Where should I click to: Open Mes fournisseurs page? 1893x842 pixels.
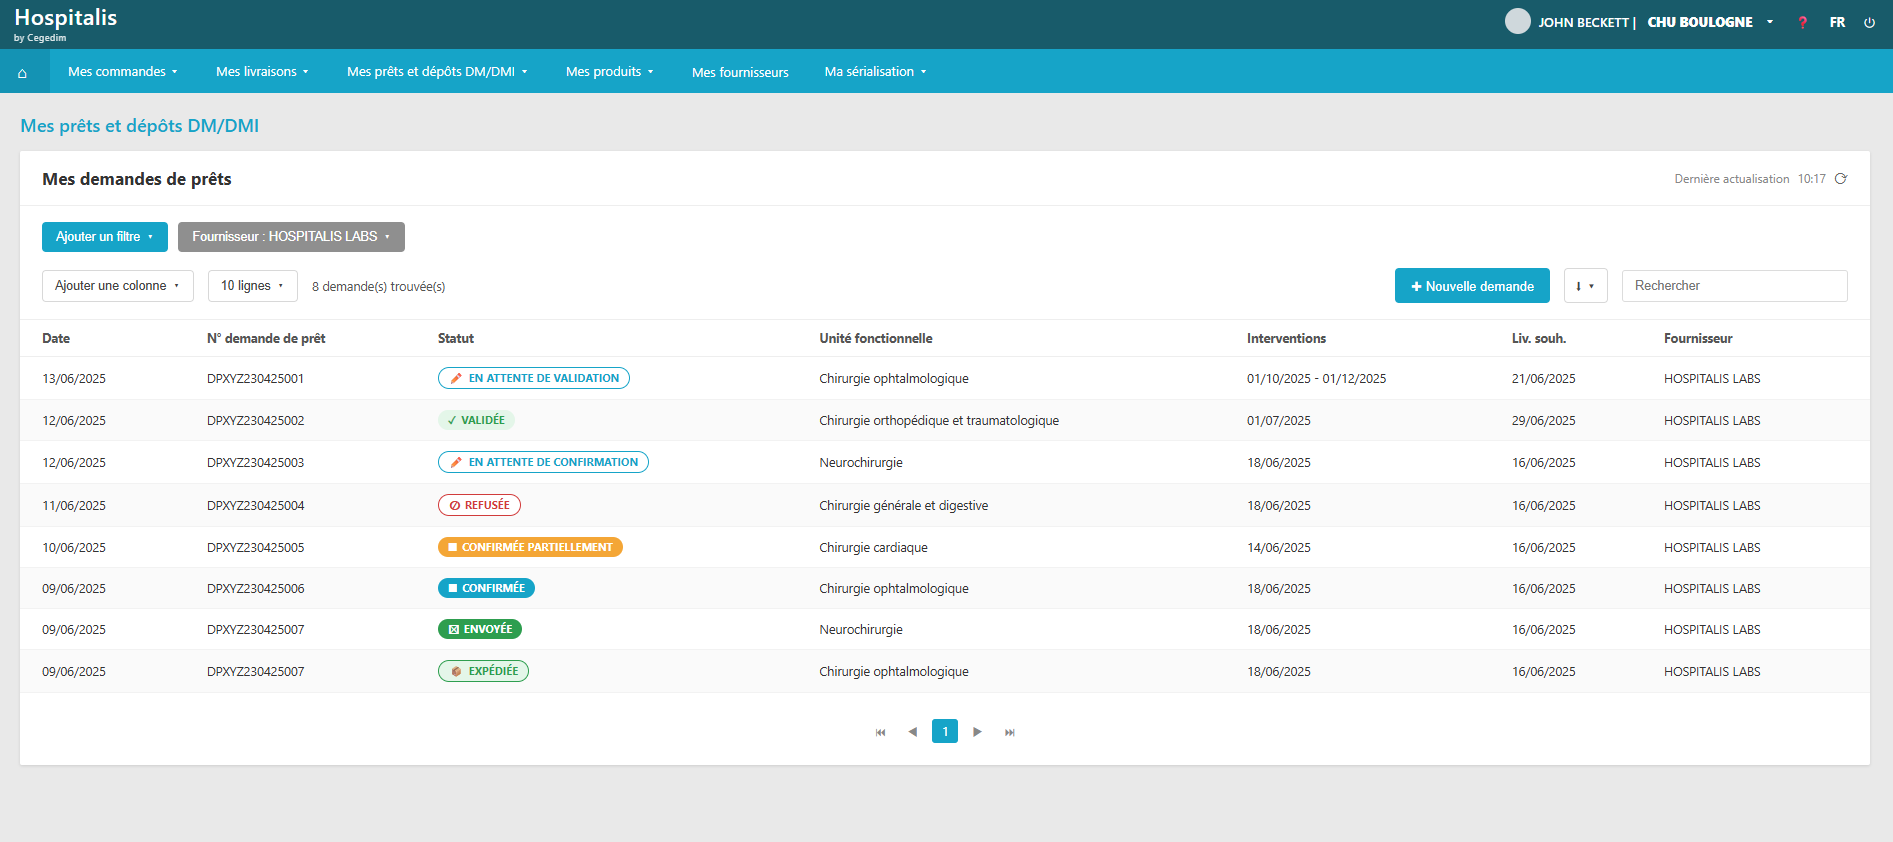click(x=740, y=72)
